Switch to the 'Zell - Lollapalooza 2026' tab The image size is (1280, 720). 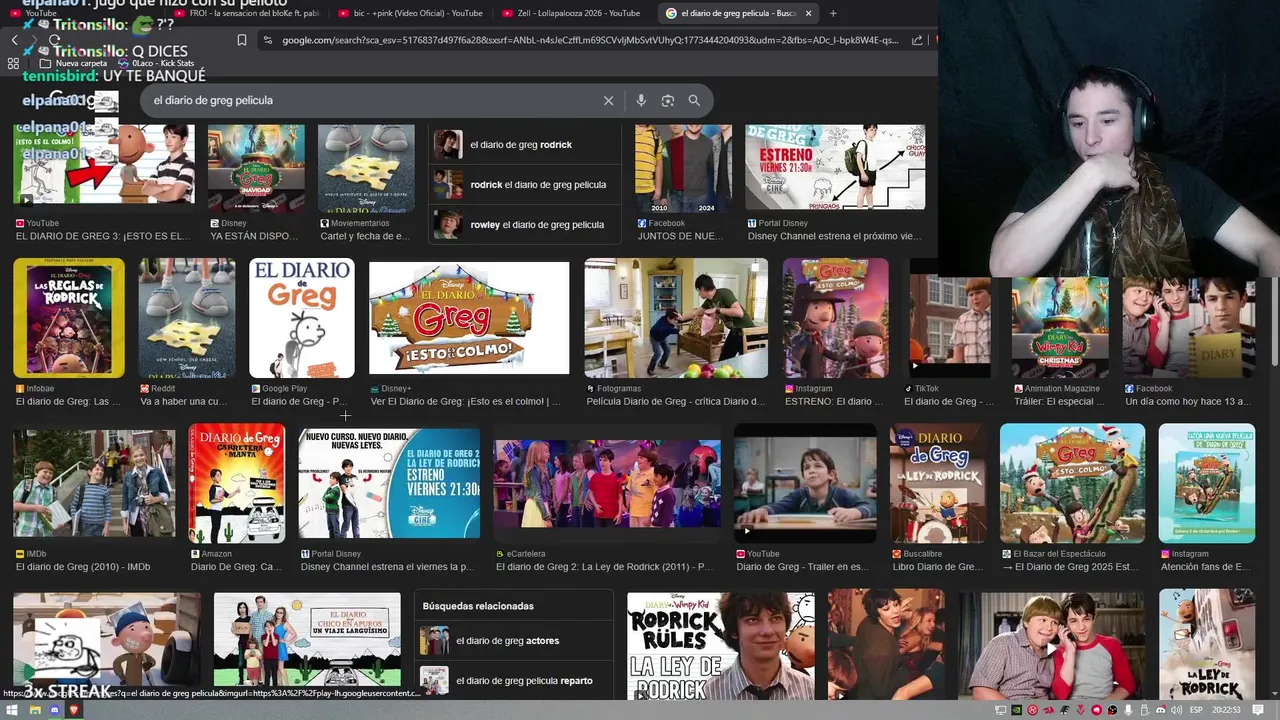571,13
